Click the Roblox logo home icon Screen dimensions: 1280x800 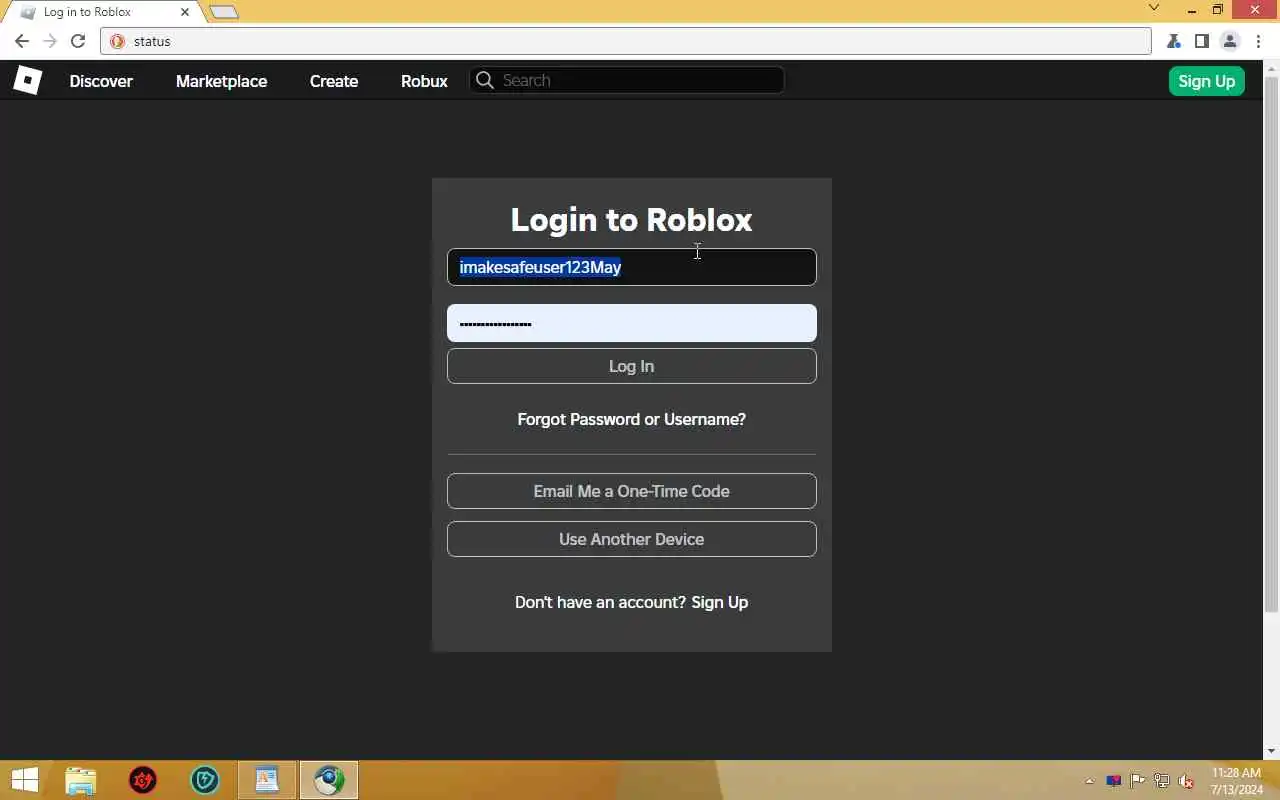coord(27,80)
